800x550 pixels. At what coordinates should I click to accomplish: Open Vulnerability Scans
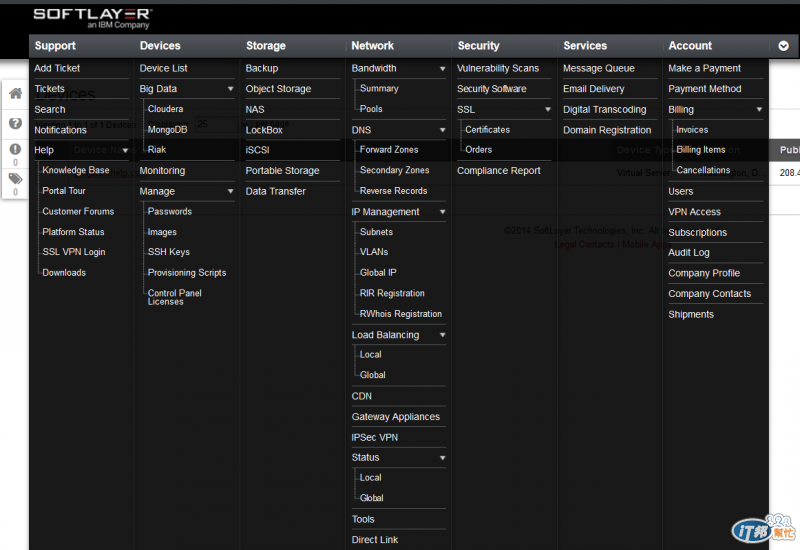(x=498, y=68)
